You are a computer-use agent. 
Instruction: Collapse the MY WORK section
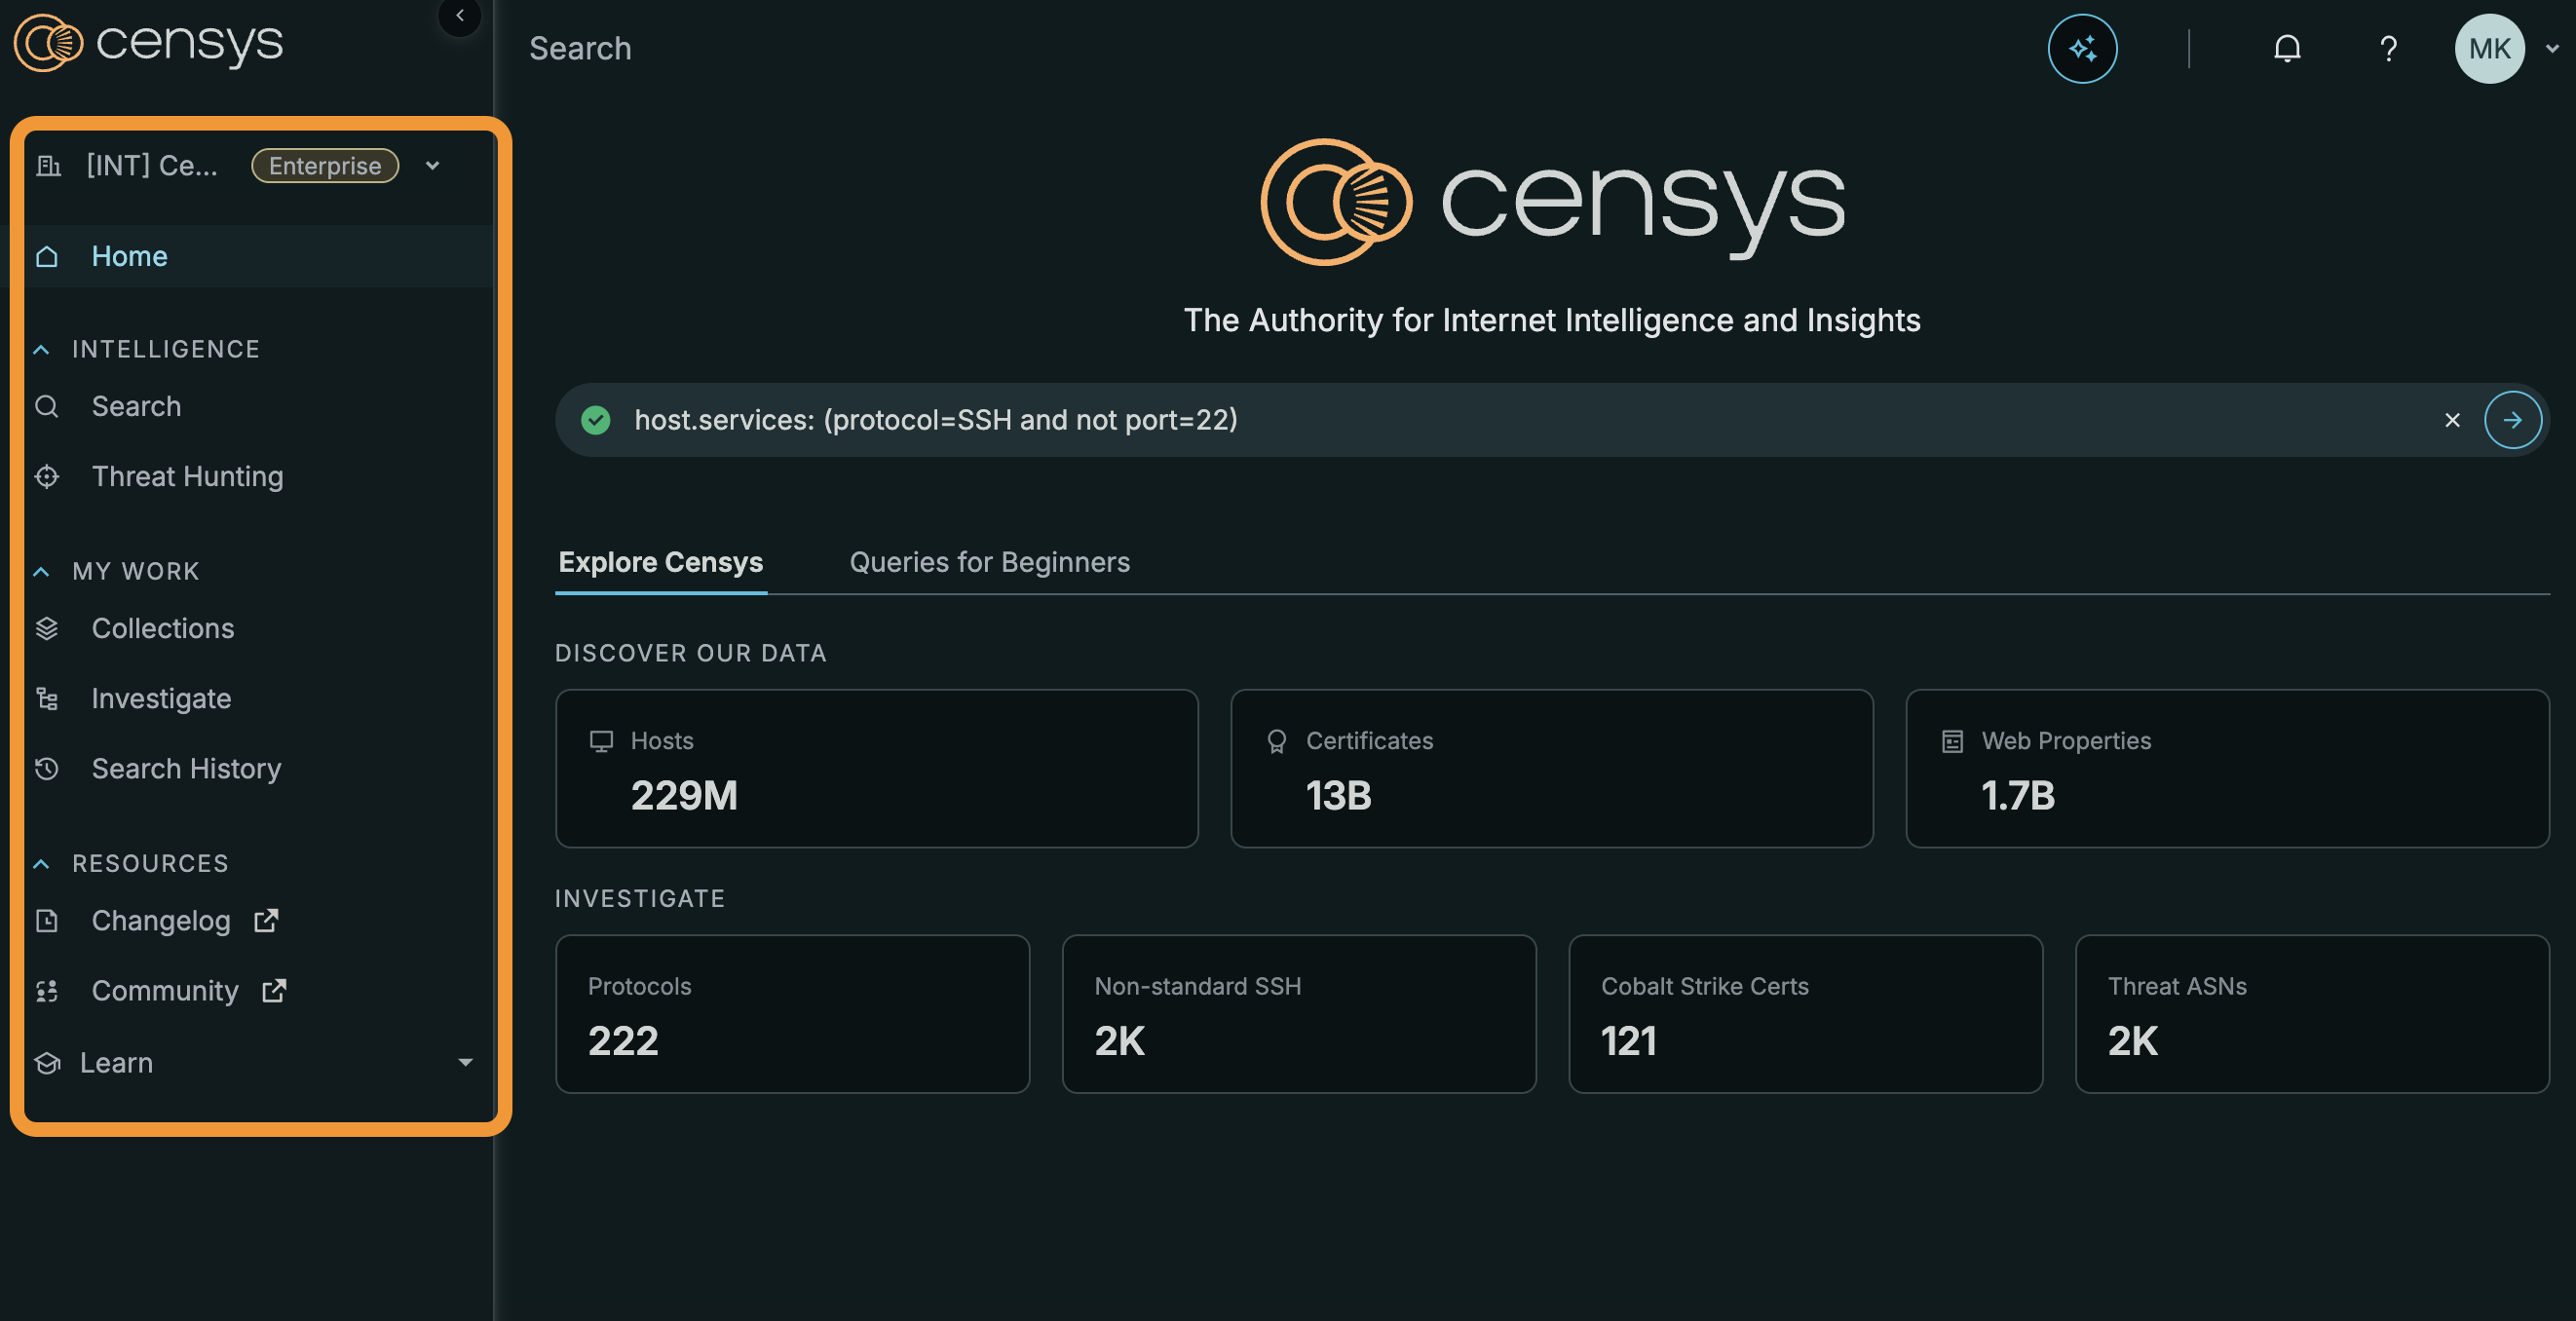pos(41,571)
